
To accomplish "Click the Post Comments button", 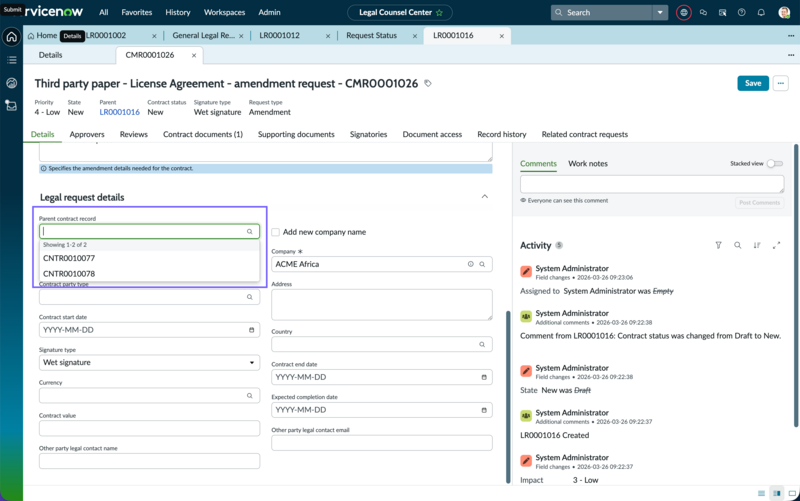I will pyautogui.click(x=759, y=203).
